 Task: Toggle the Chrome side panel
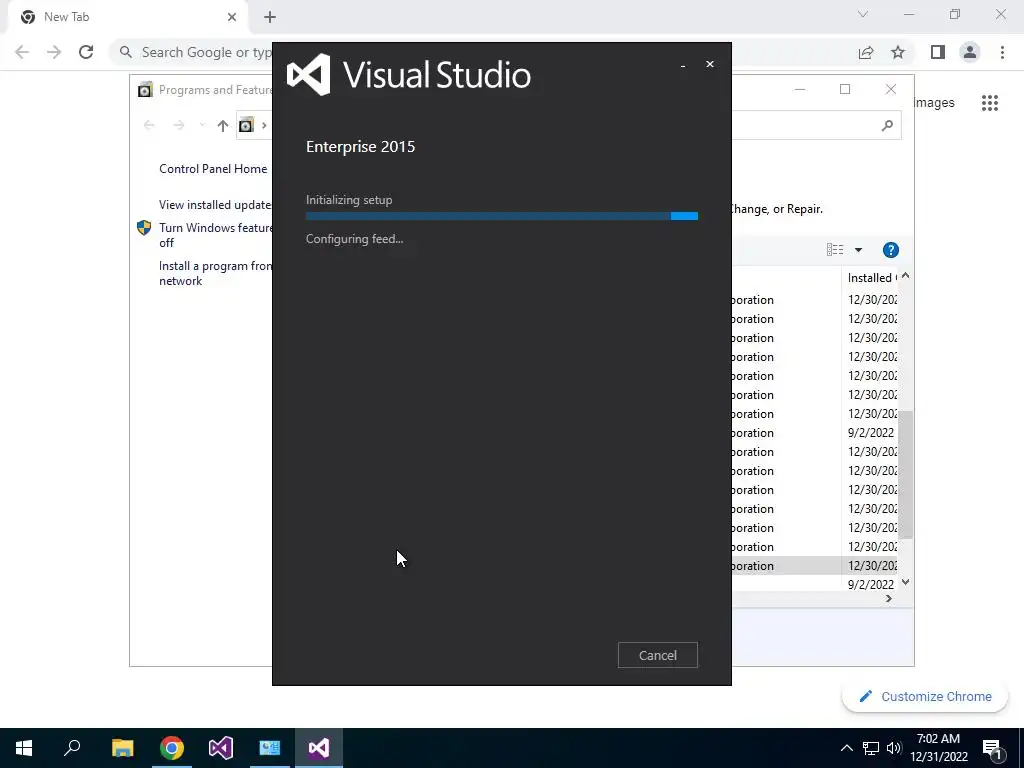point(938,52)
